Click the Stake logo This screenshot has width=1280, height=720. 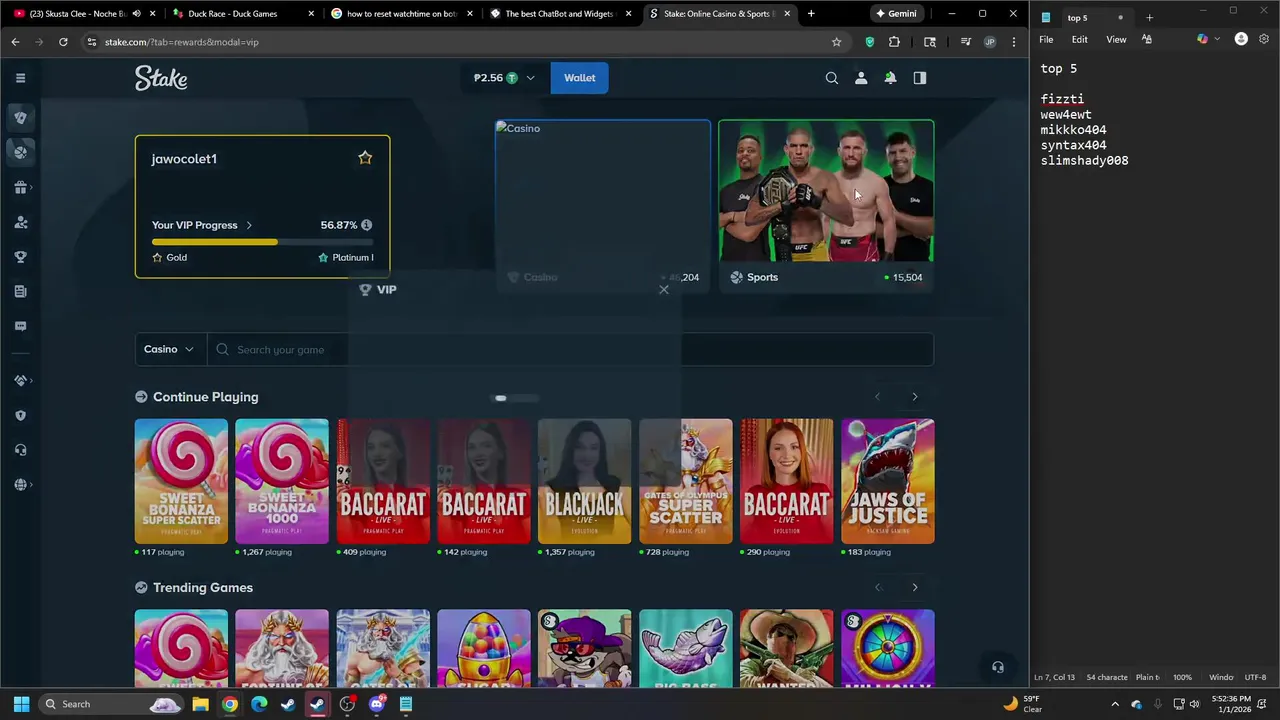point(161,78)
